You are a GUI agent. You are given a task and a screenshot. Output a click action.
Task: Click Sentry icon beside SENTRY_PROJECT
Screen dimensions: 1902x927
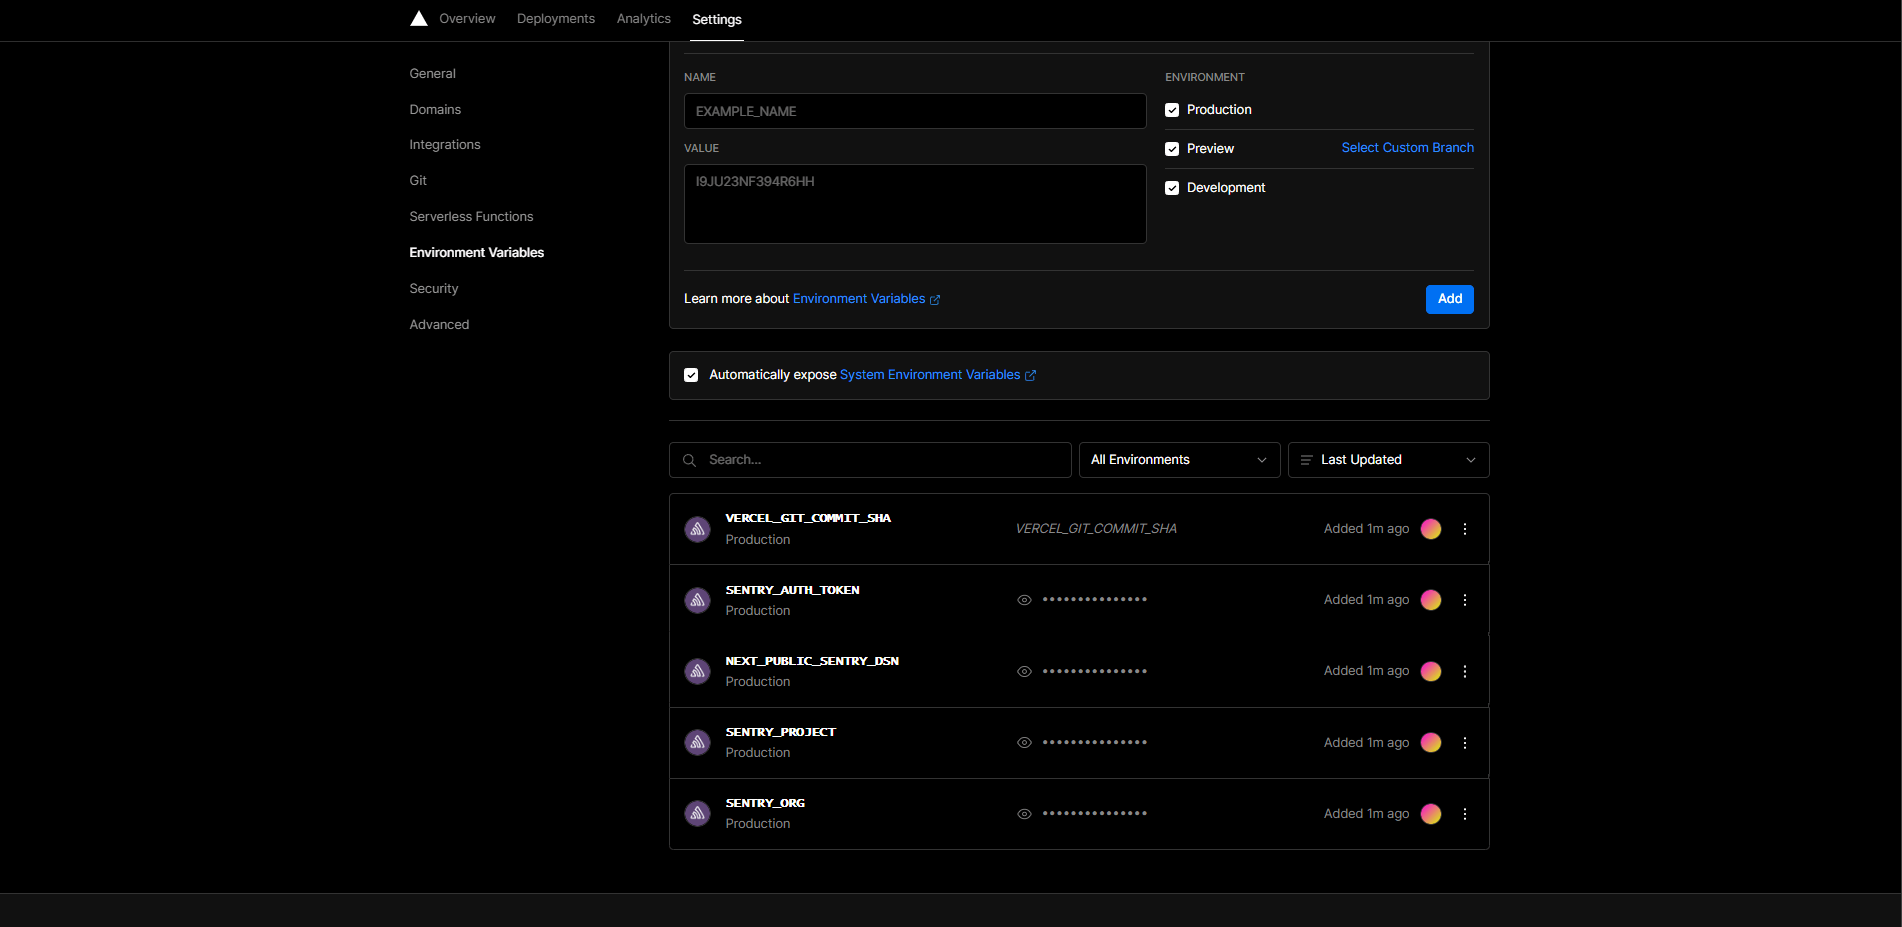tap(698, 742)
